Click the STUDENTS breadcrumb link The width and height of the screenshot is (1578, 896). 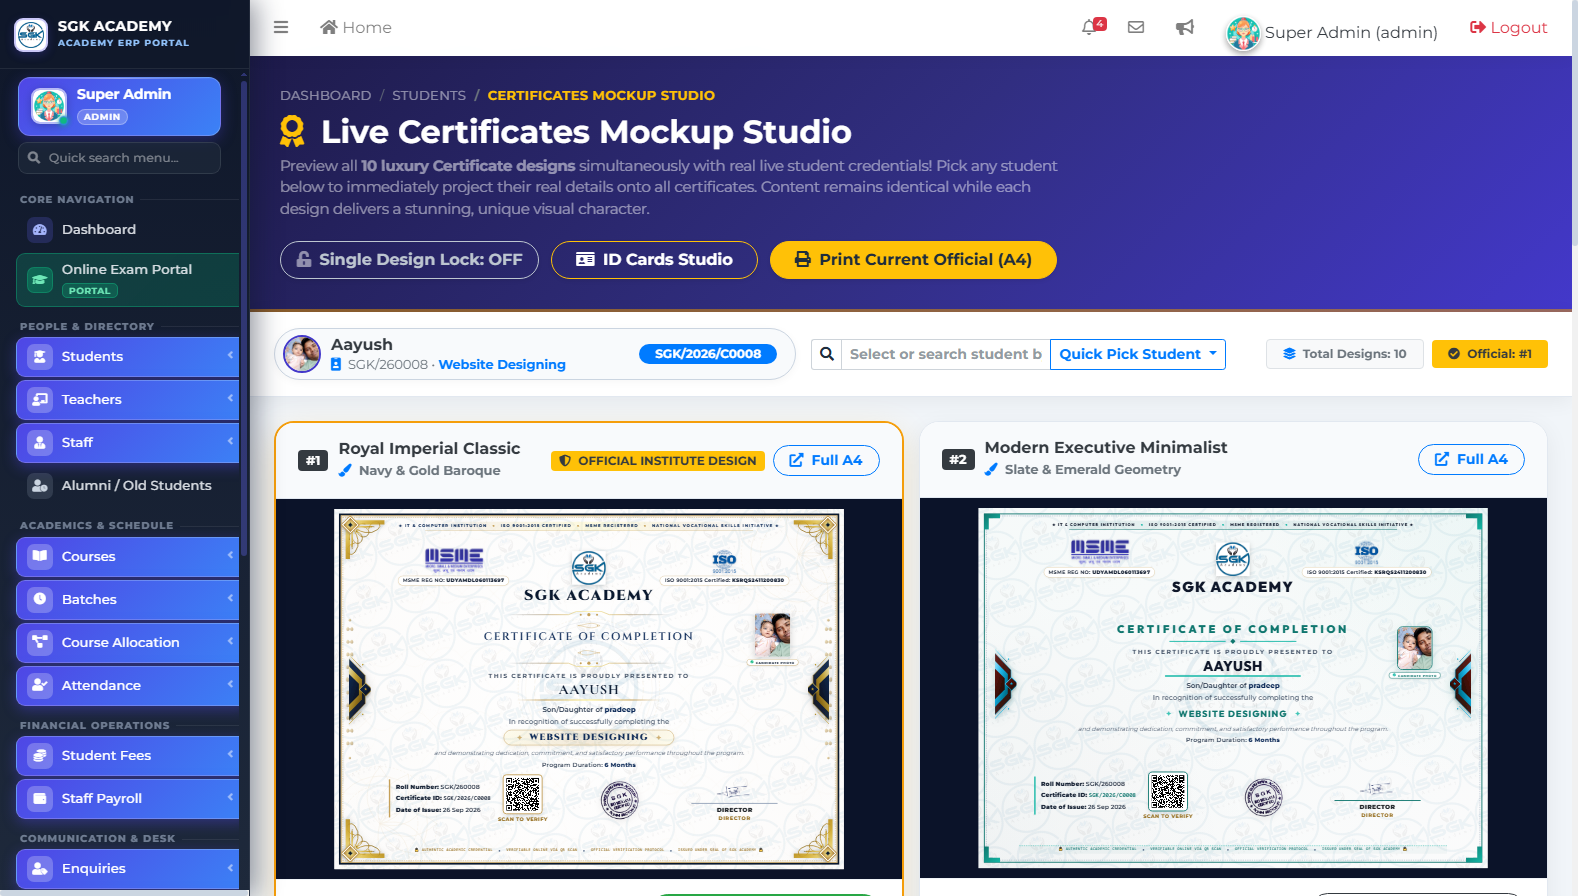[x=429, y=95]
